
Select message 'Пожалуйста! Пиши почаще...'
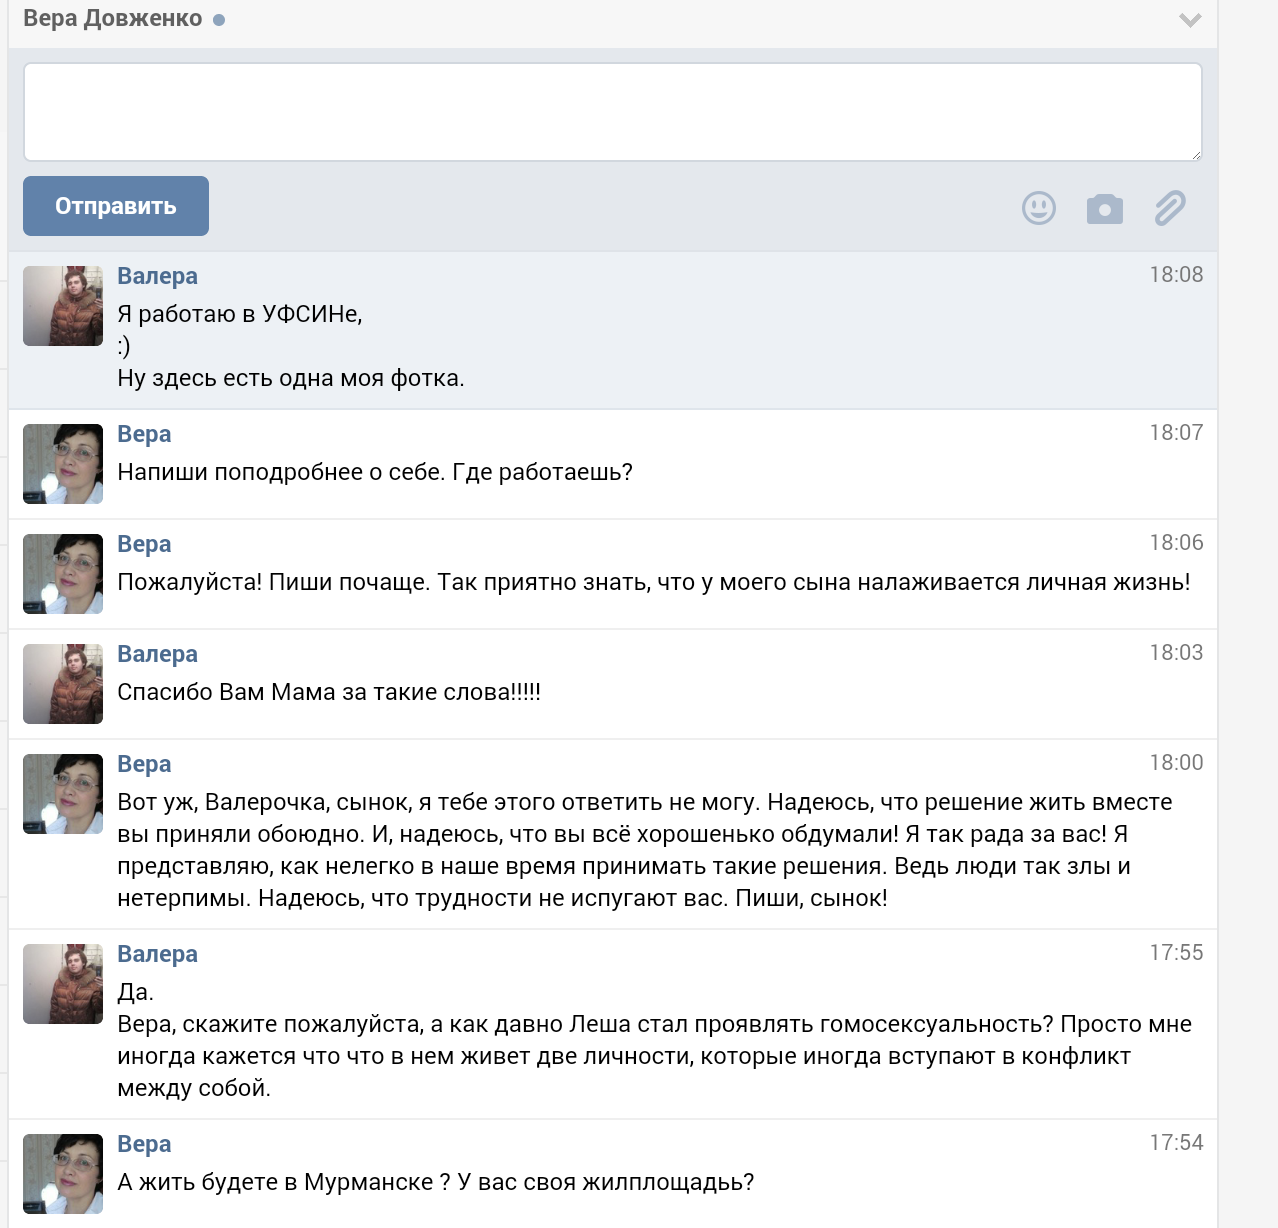coord(654,582)
